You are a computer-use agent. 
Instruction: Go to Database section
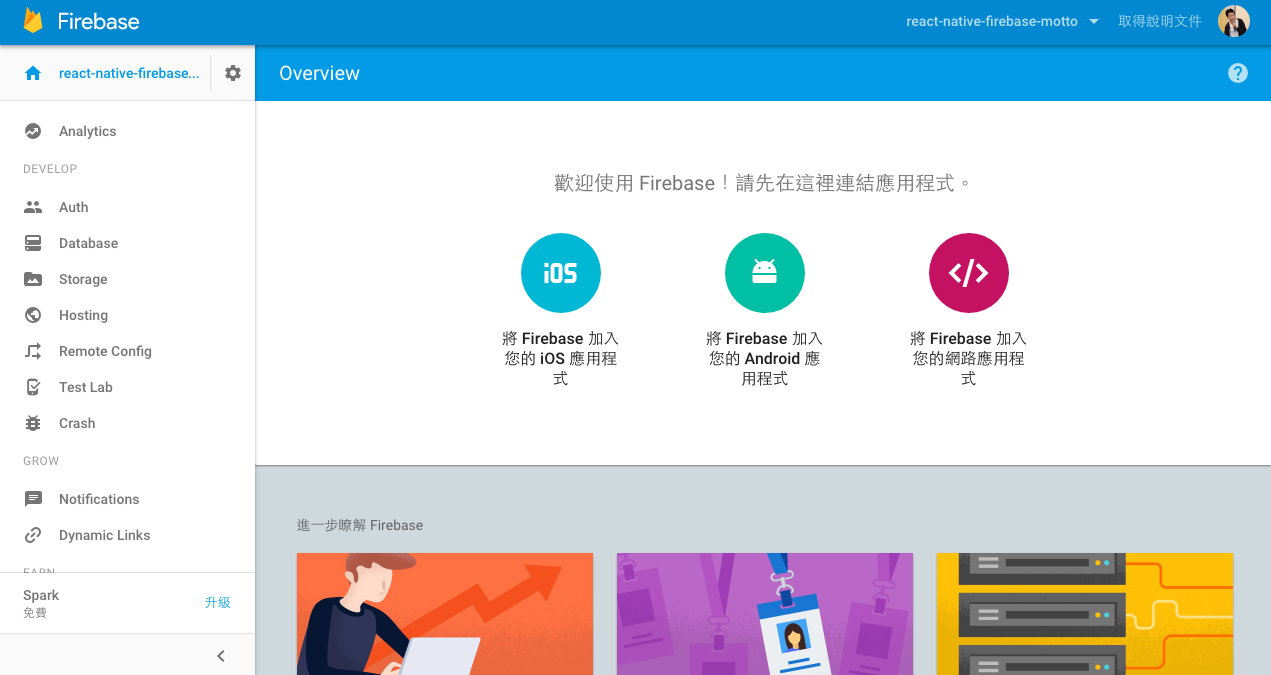click(x=88, y=243)
